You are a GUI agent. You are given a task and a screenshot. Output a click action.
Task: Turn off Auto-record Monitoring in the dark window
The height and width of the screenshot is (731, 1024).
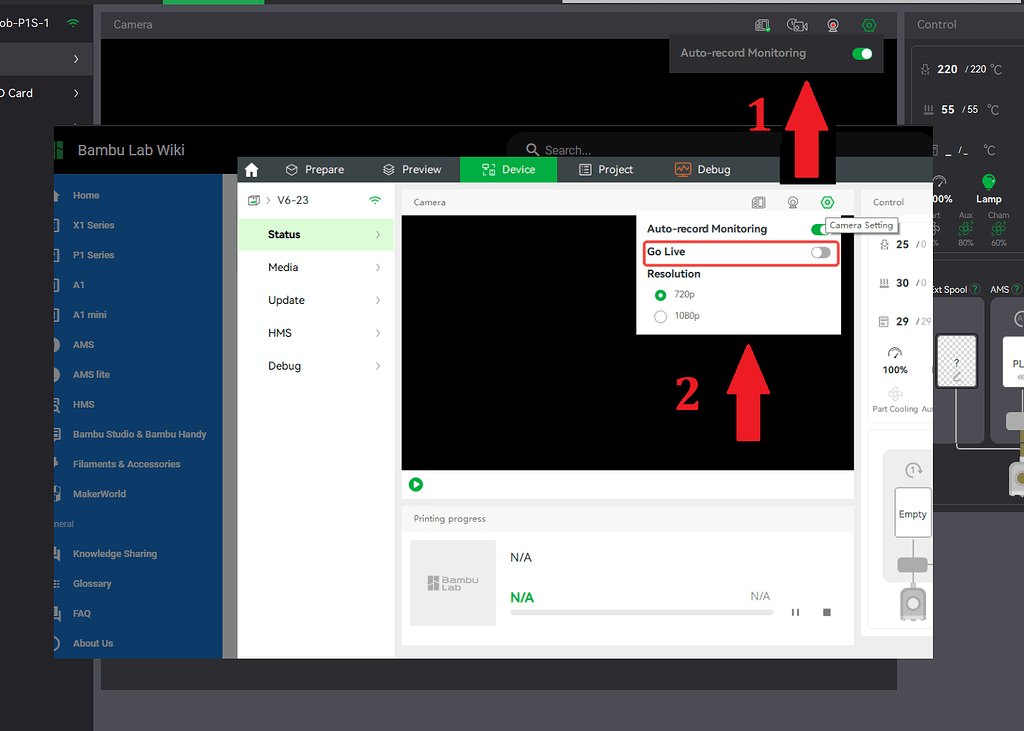click(x=862, y=54)
